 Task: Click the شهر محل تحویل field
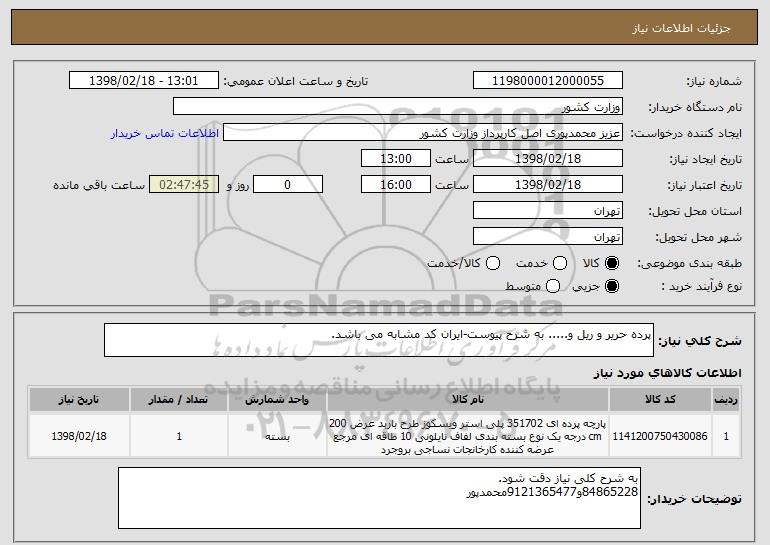(x=548, y=237)
